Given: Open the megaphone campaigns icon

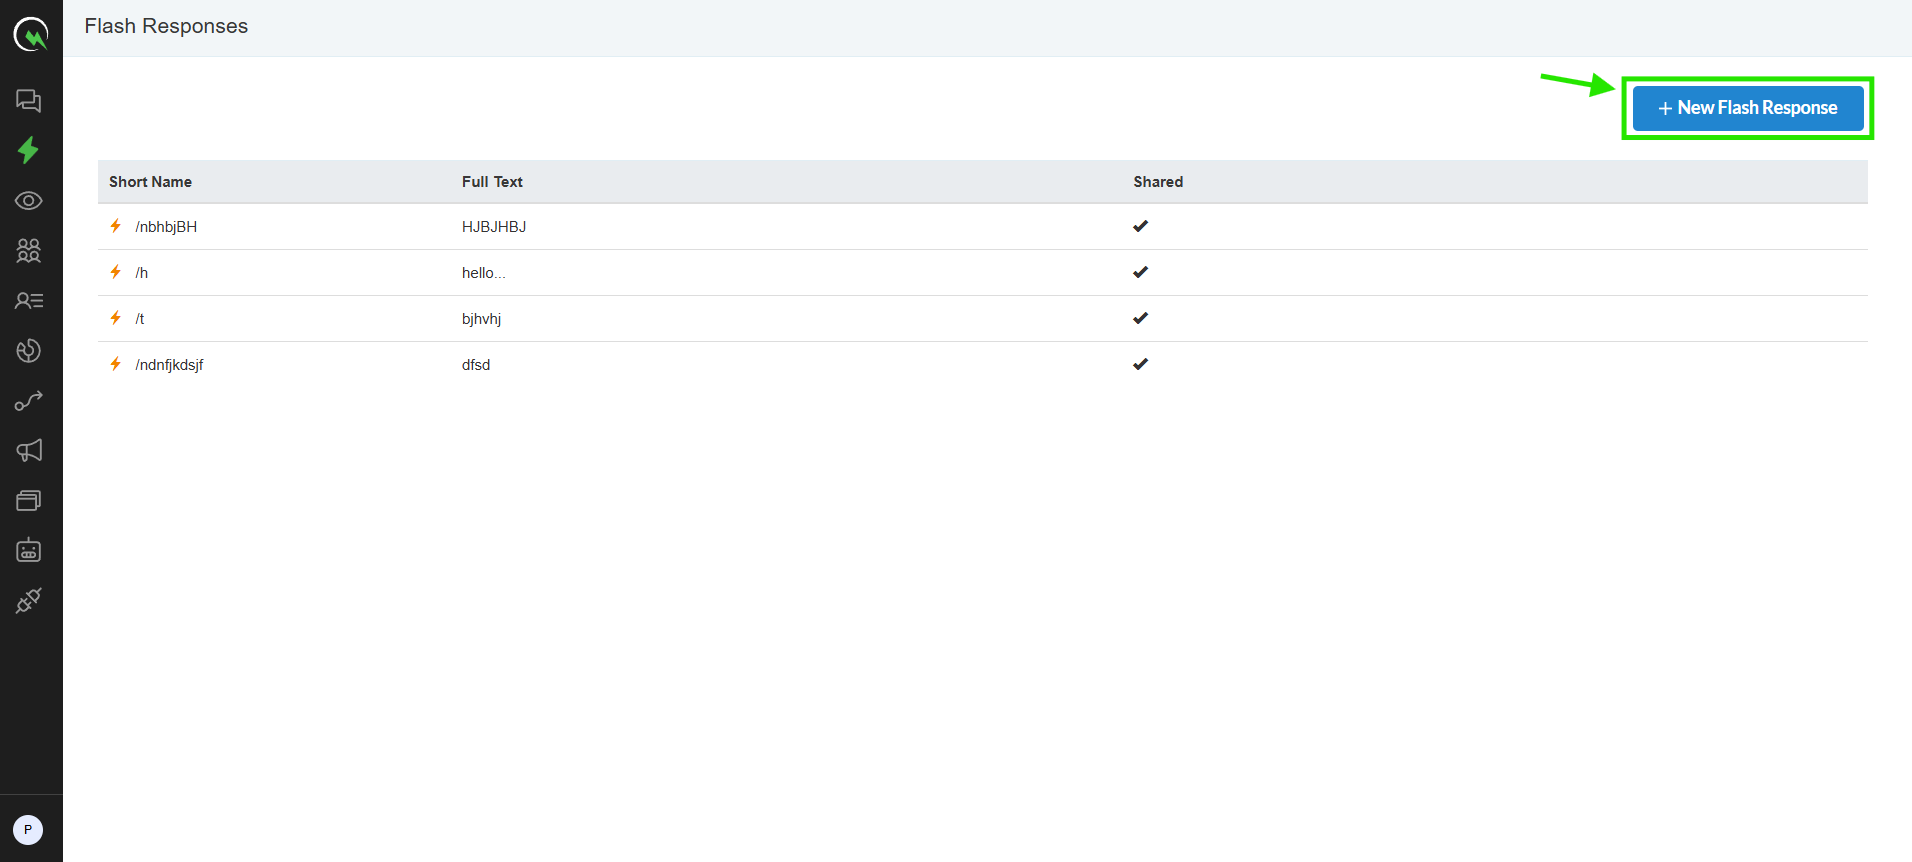Looking at the screenshot, I should [x=29, y=451].
